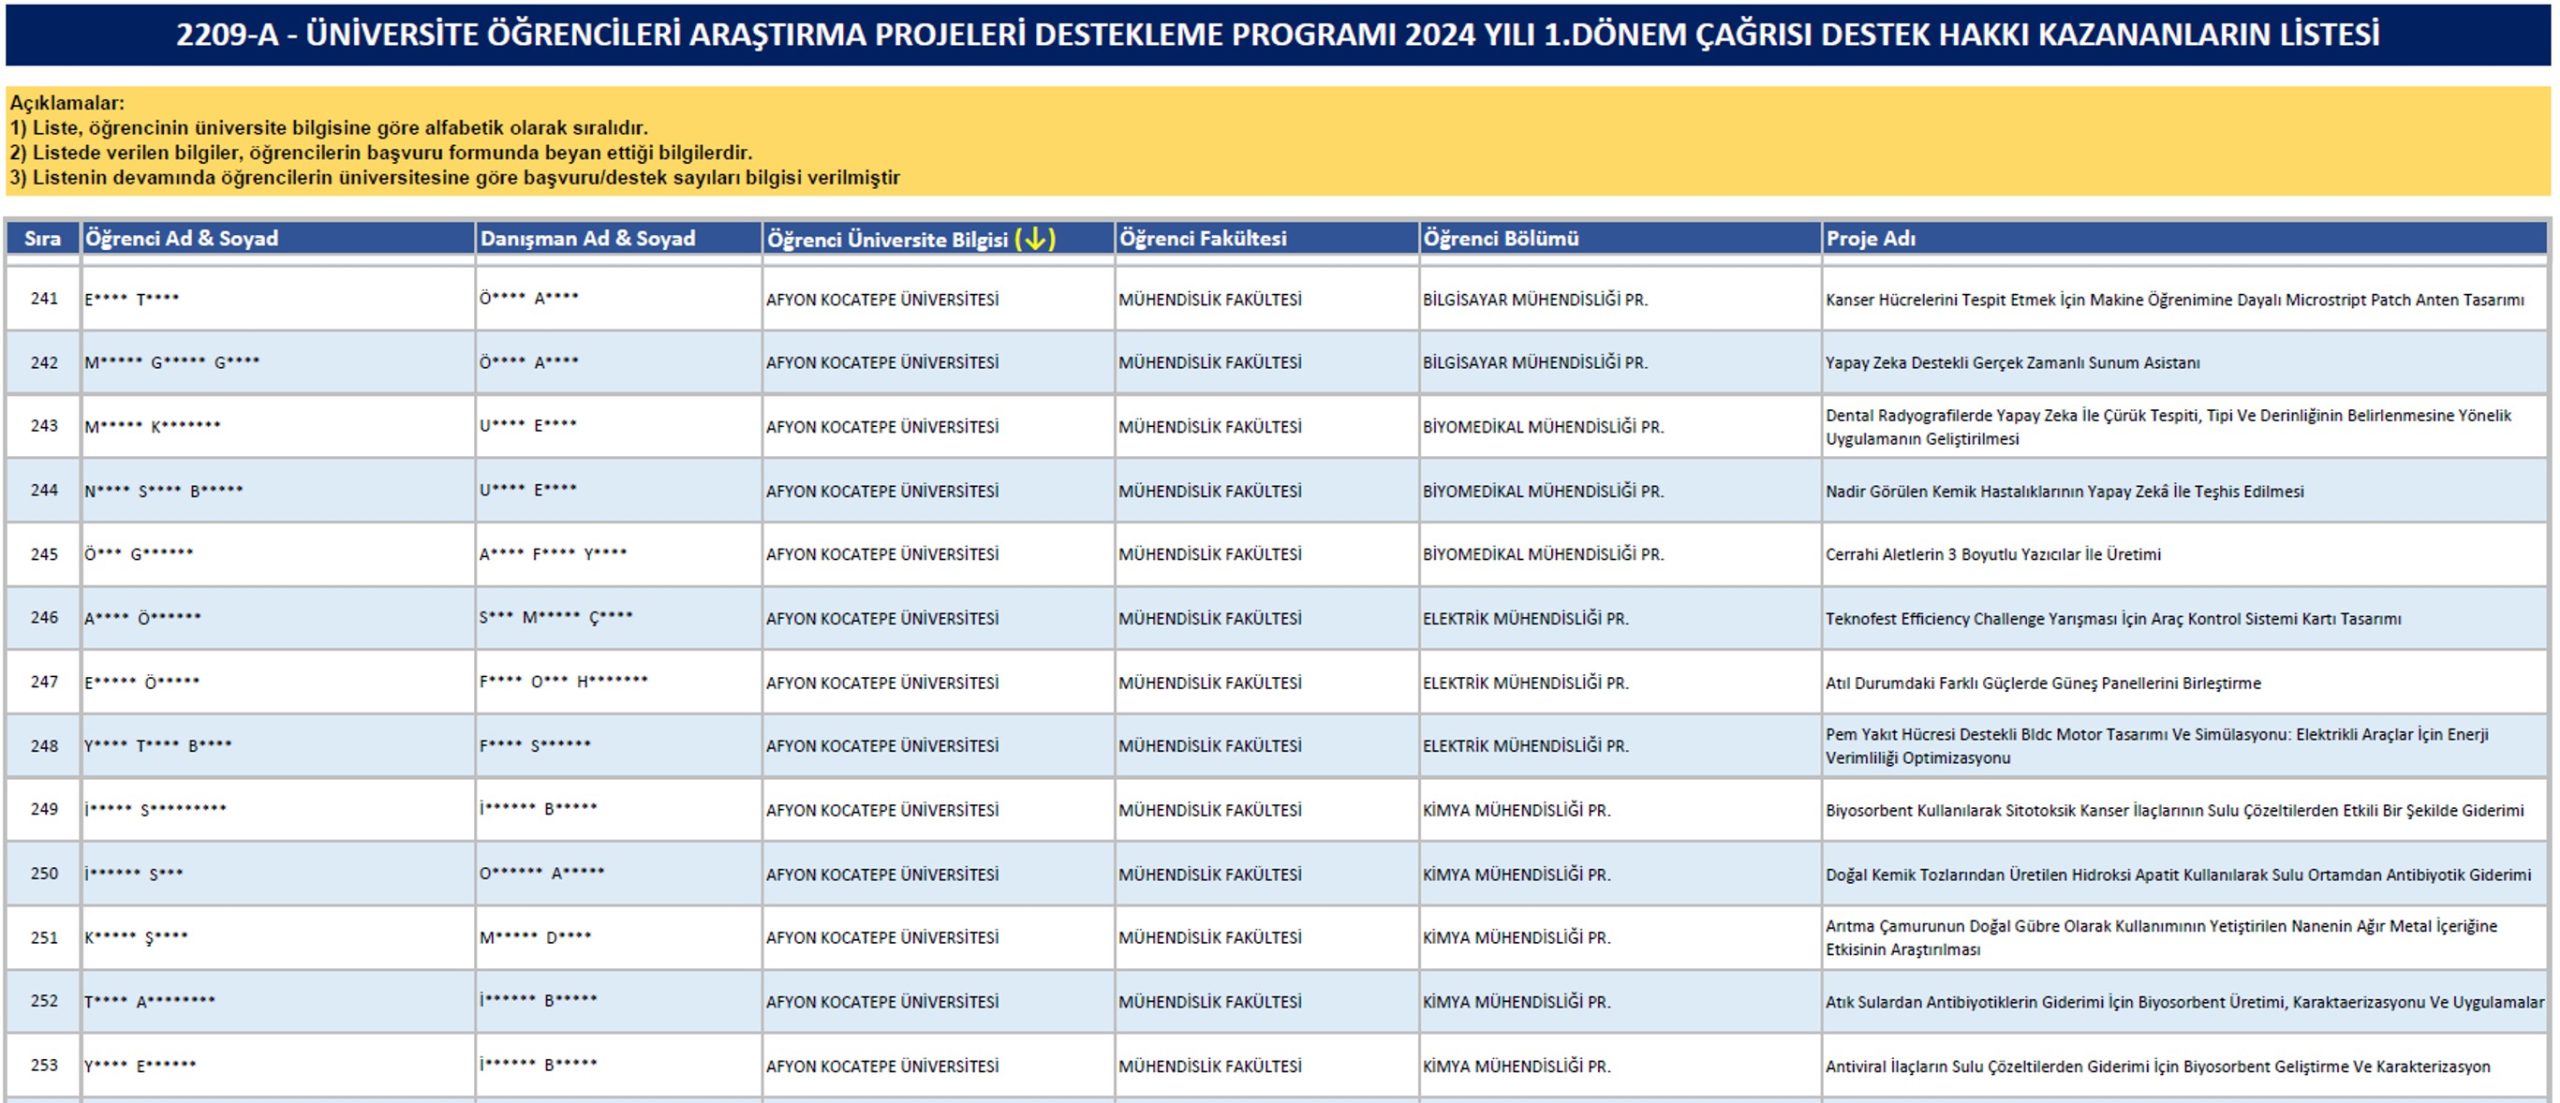Click project Pem Yakıt Hücresi Destekli Bldc Motor
The height and width of the screenshot is (1103, 2560).
(x=2157, y=746)
